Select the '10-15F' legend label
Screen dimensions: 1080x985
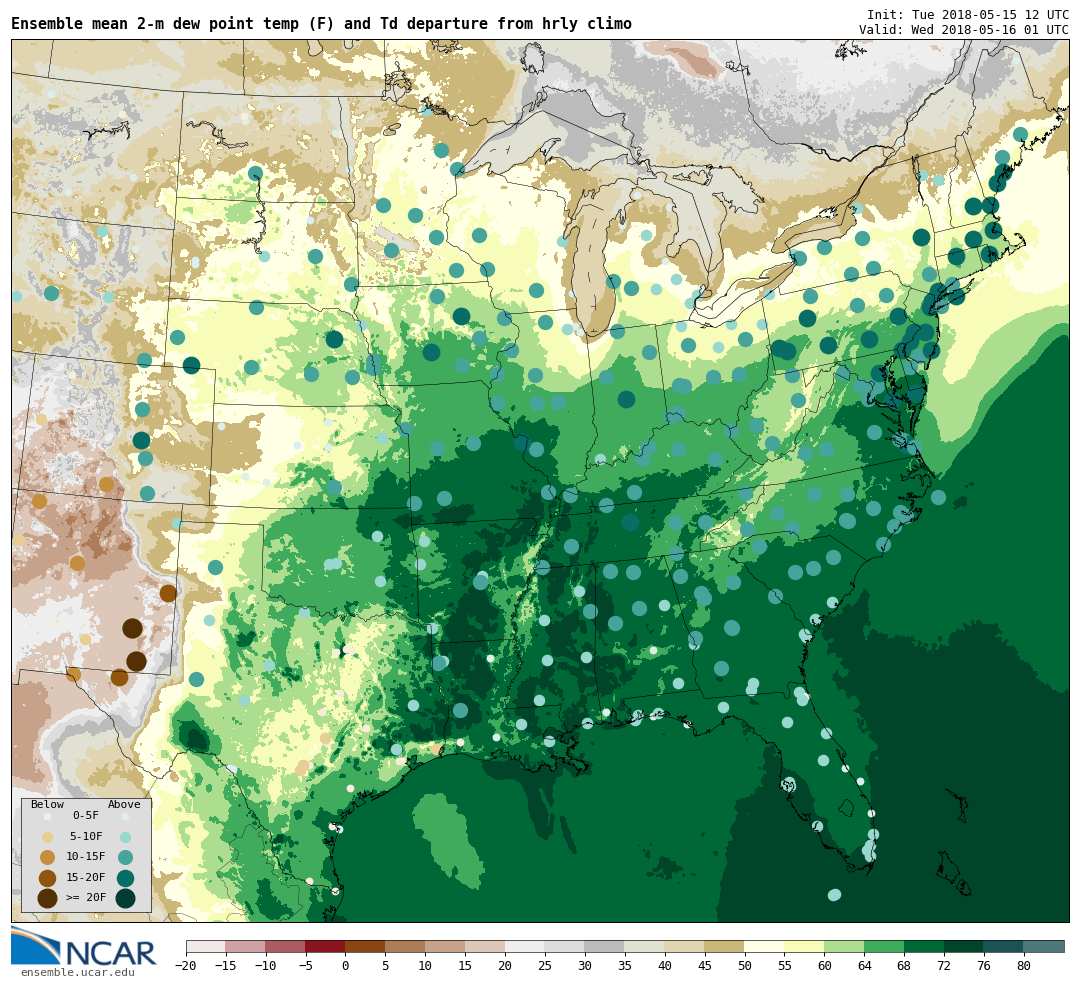click(86, 858)
